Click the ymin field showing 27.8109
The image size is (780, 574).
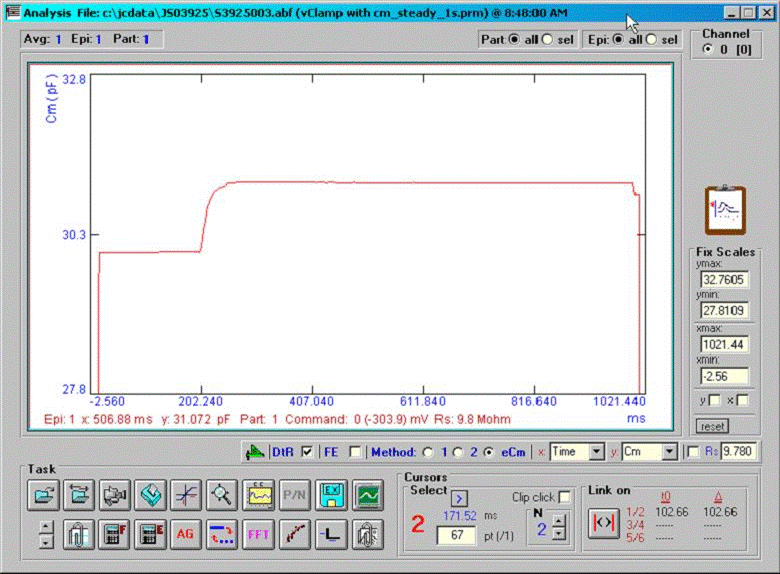click(724, 311)
